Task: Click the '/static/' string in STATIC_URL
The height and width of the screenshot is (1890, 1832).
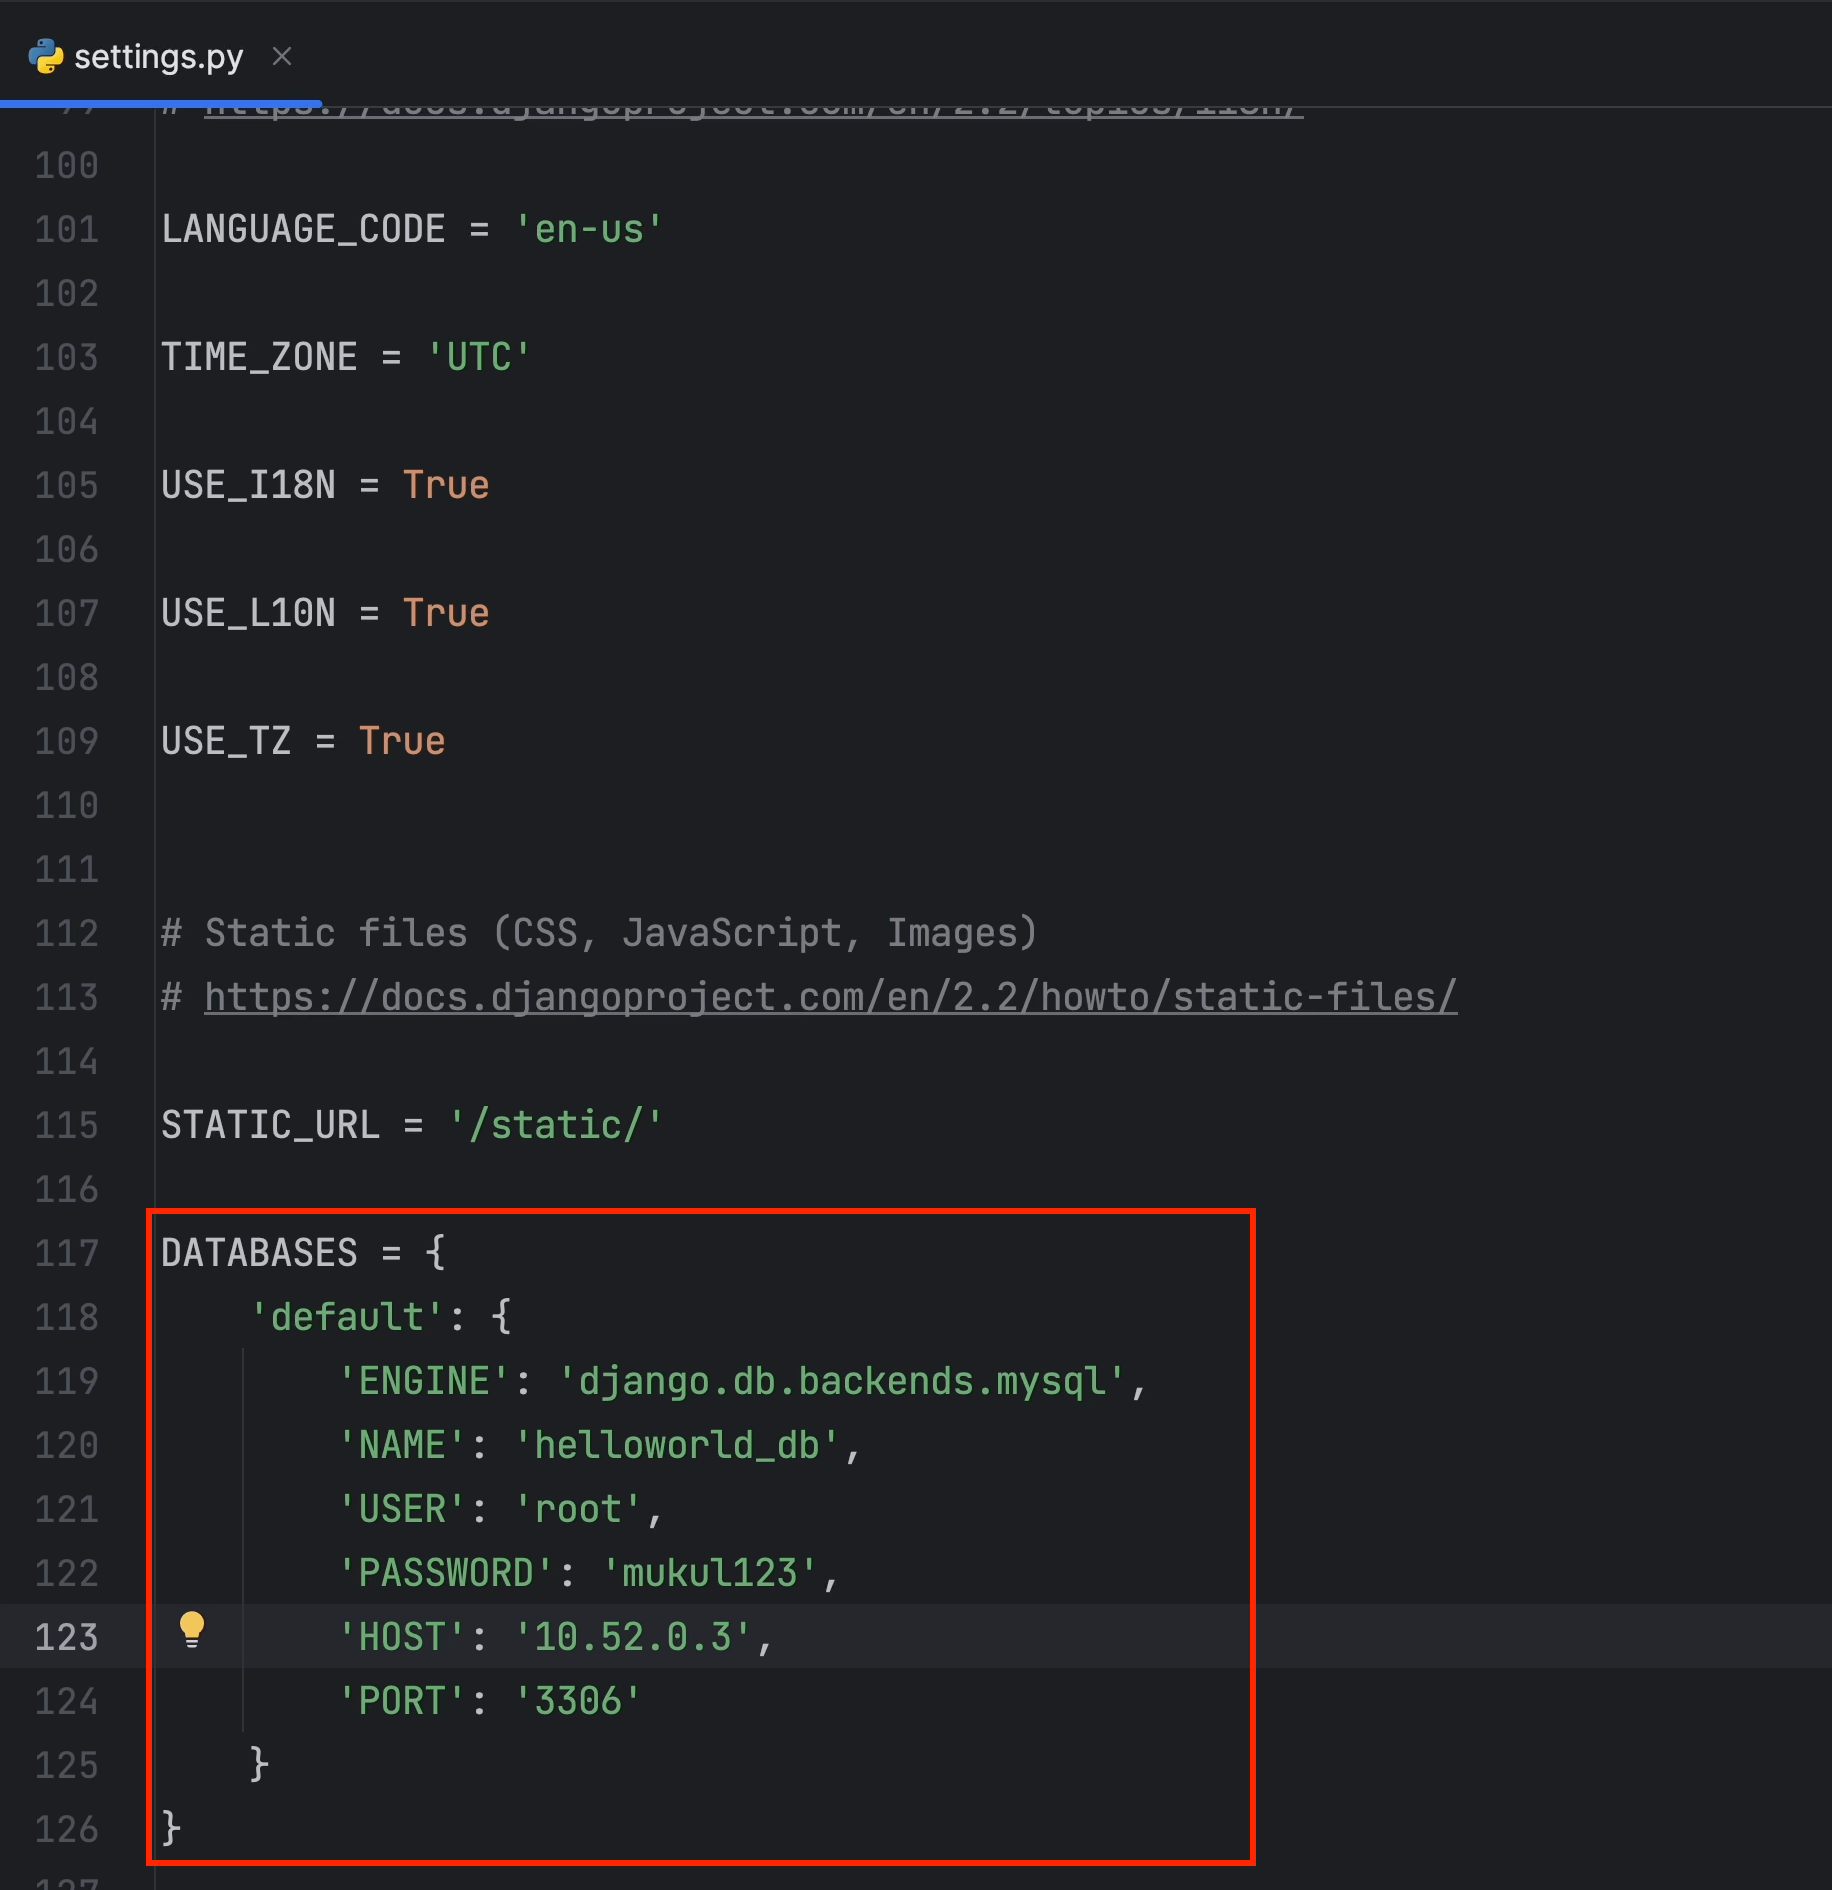Action: coord(555,1126)
